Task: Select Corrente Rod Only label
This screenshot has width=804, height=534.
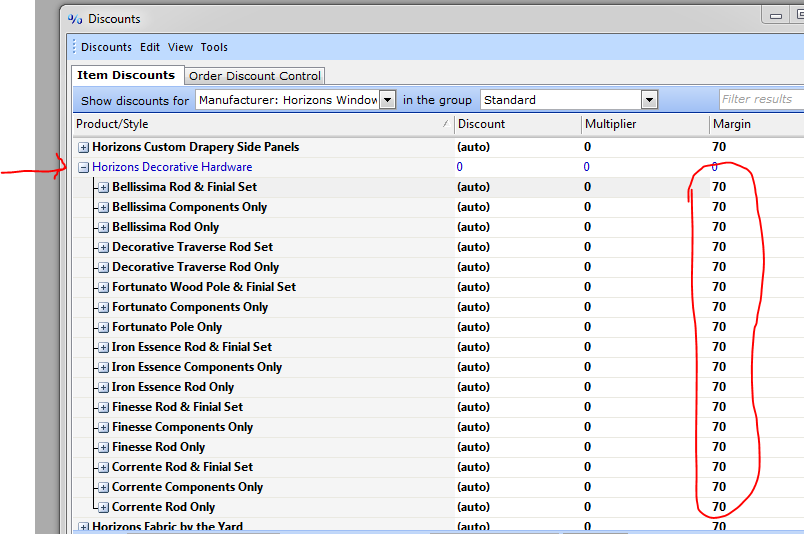Action: (164, 507)
